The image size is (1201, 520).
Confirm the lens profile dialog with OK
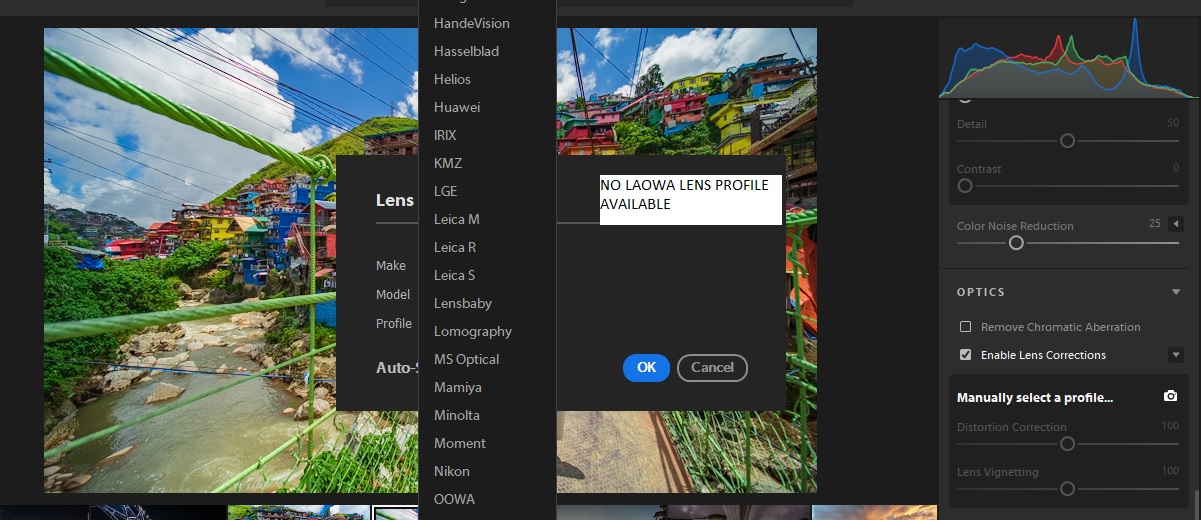(x=646, y=368)
